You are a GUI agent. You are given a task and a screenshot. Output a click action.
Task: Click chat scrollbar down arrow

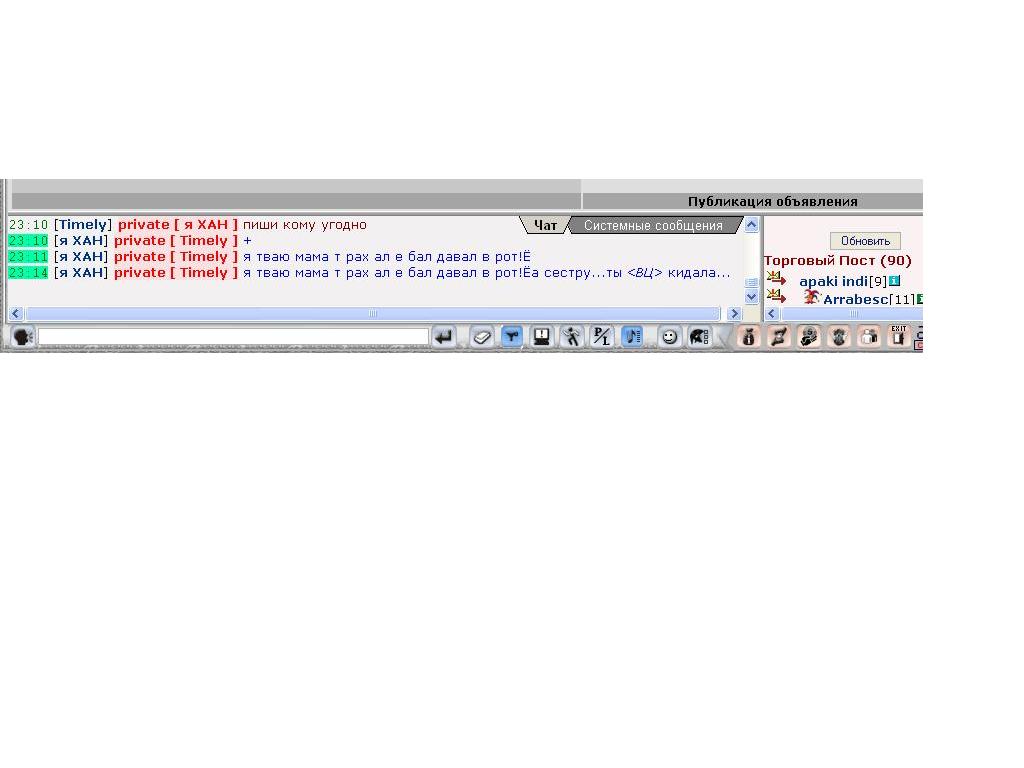point(752,296)
